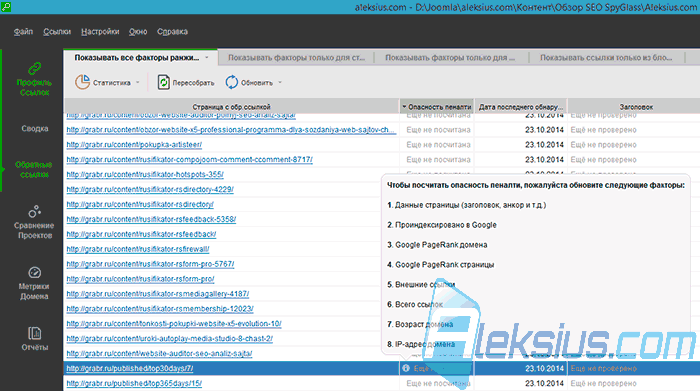Open the Файл menu
This screenshot has height=391, width=700.
click(23, 32)
